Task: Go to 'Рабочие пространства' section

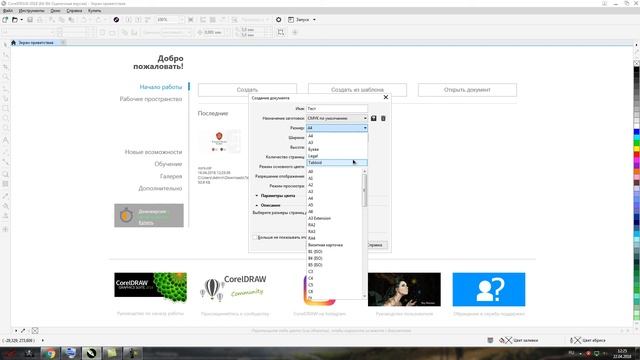Action: (x=151, y=99)
